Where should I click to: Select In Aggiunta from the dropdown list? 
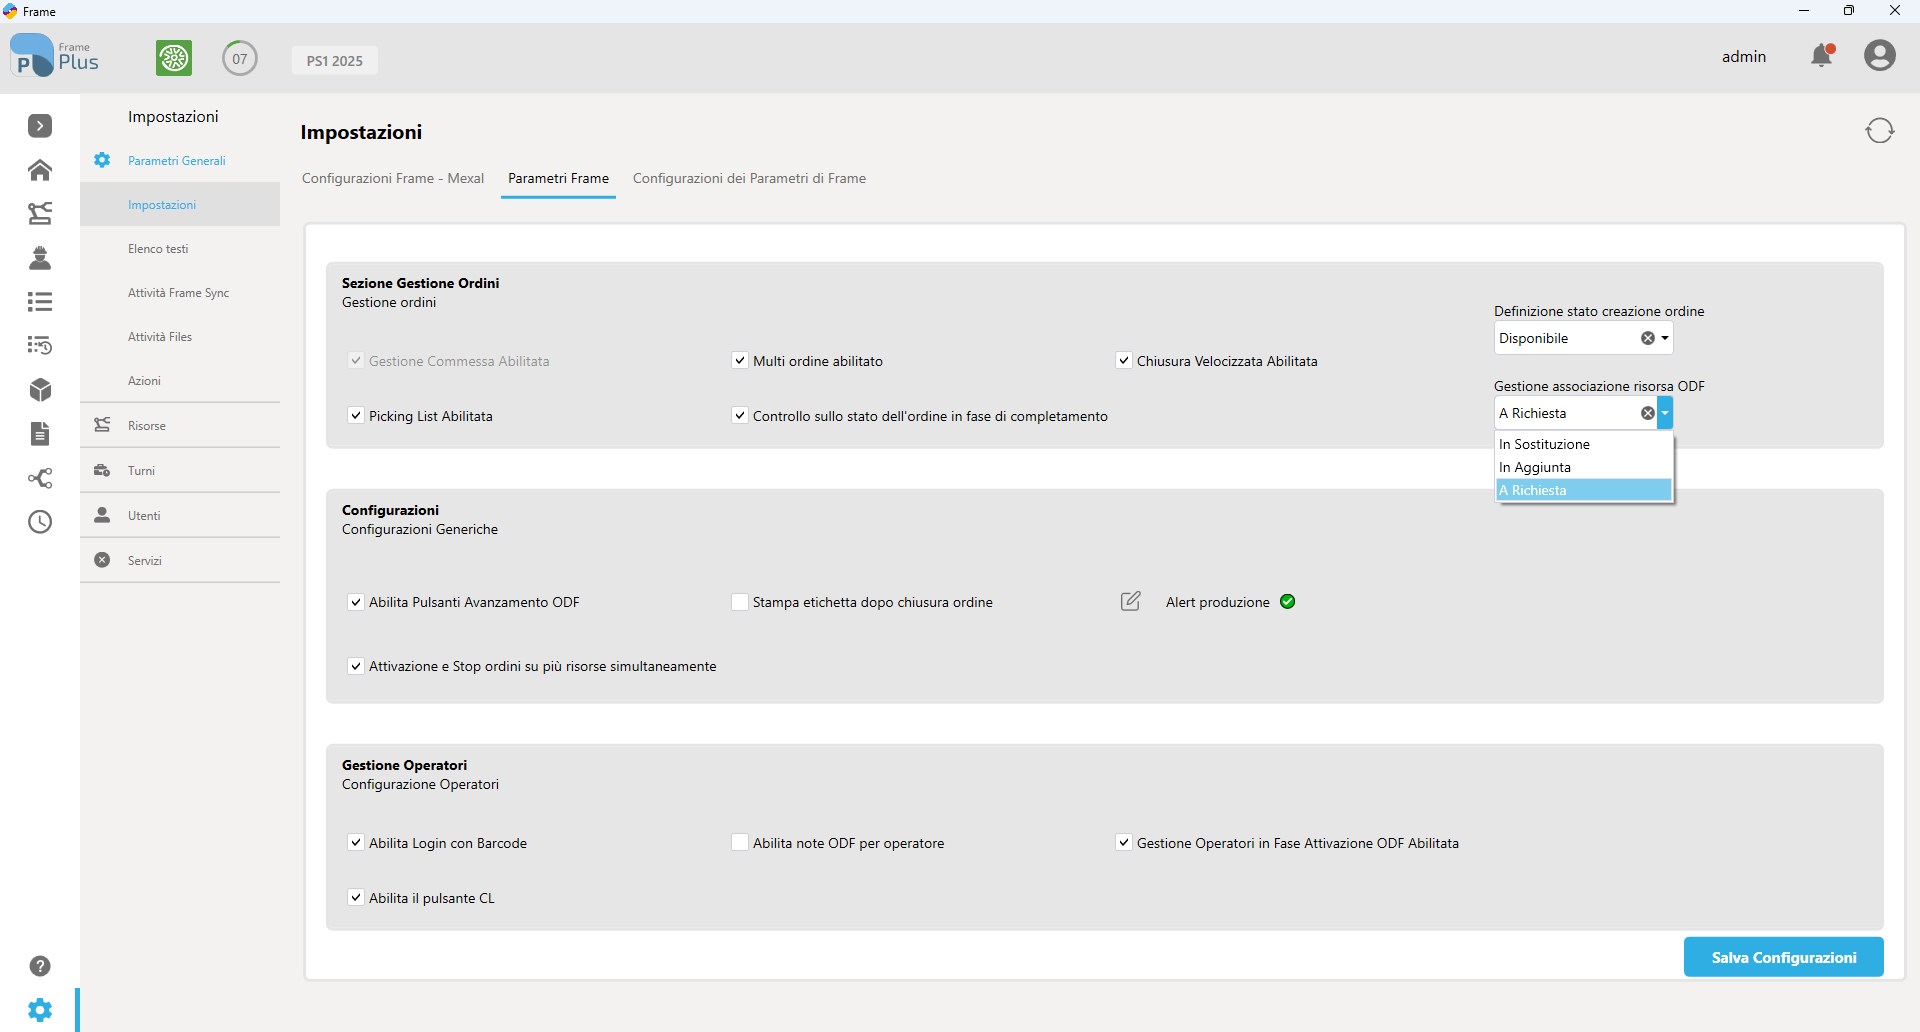(1584, 467)
